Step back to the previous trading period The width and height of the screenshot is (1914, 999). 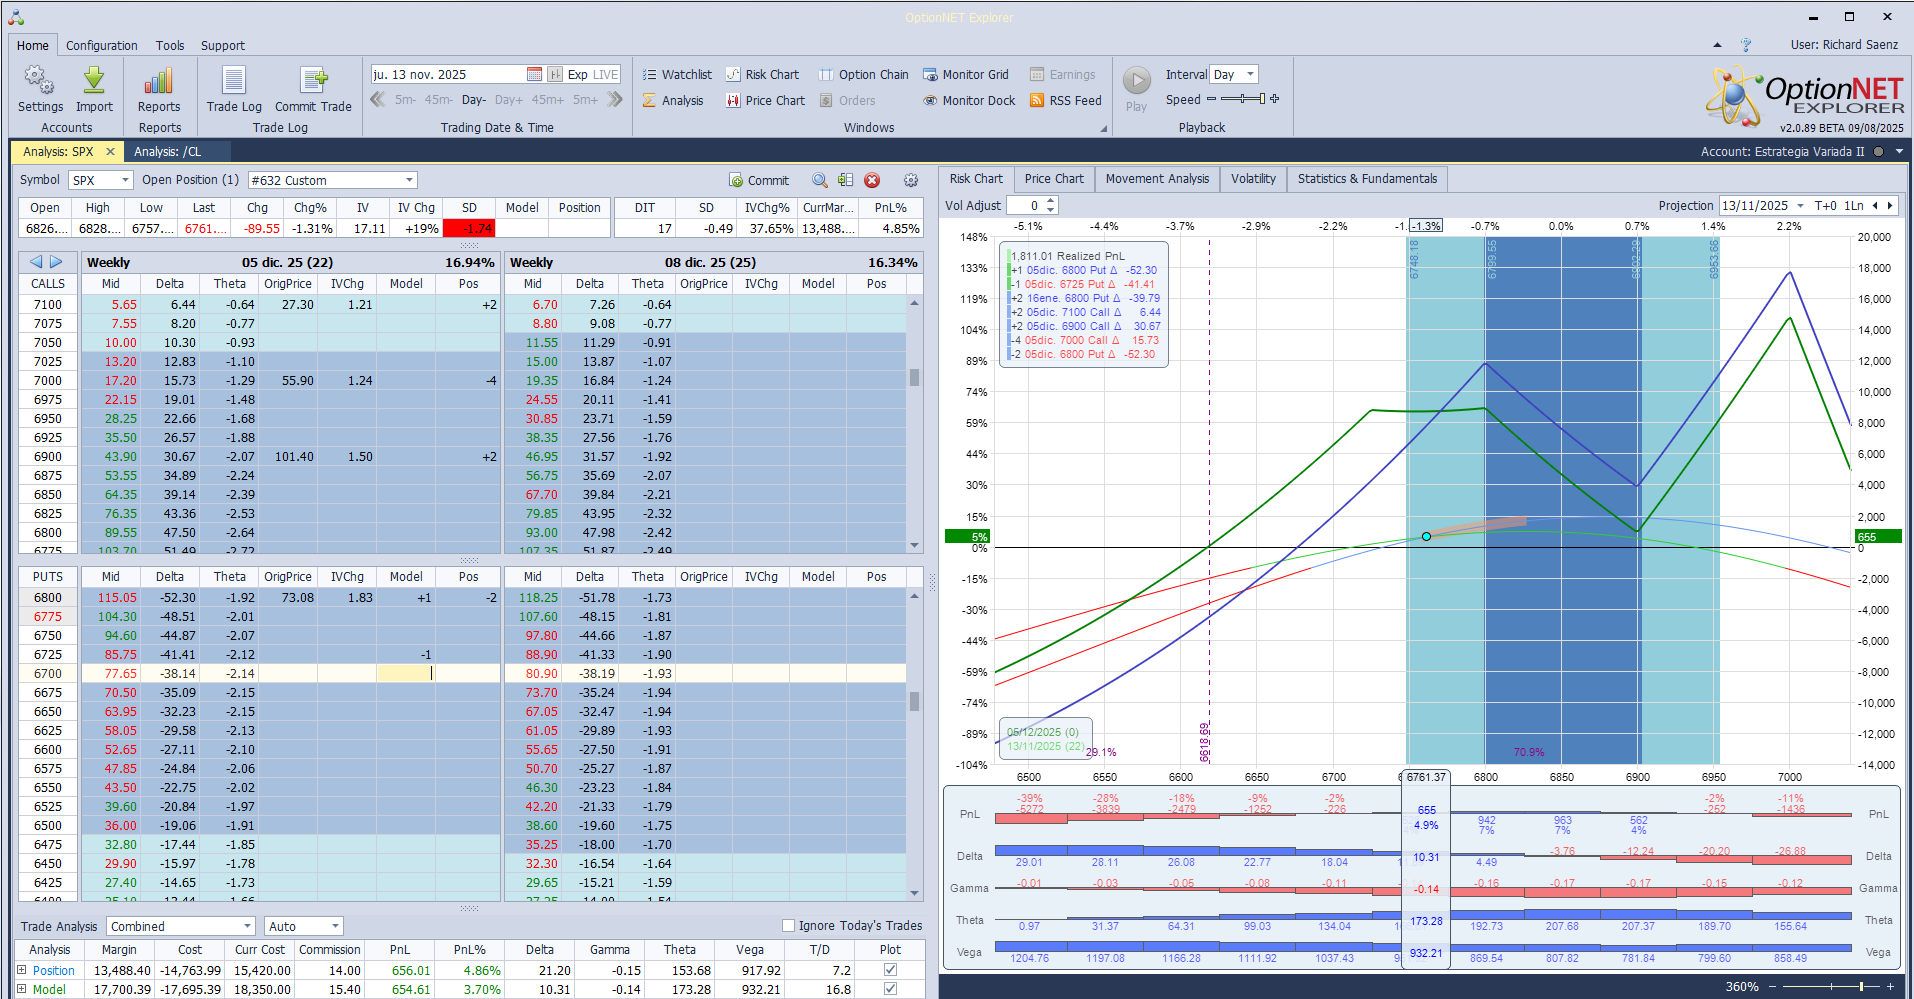(x=378, y=99)
